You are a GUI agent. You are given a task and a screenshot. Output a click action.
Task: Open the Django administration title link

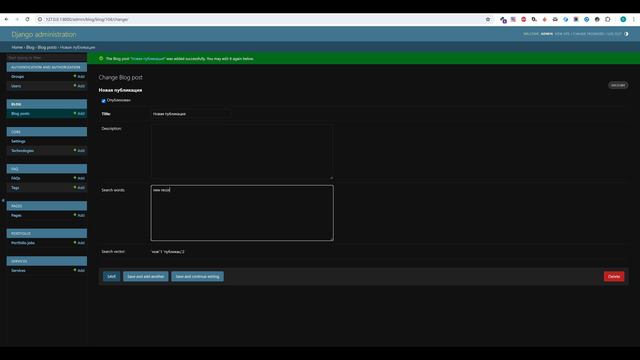[x=44, y=34]
